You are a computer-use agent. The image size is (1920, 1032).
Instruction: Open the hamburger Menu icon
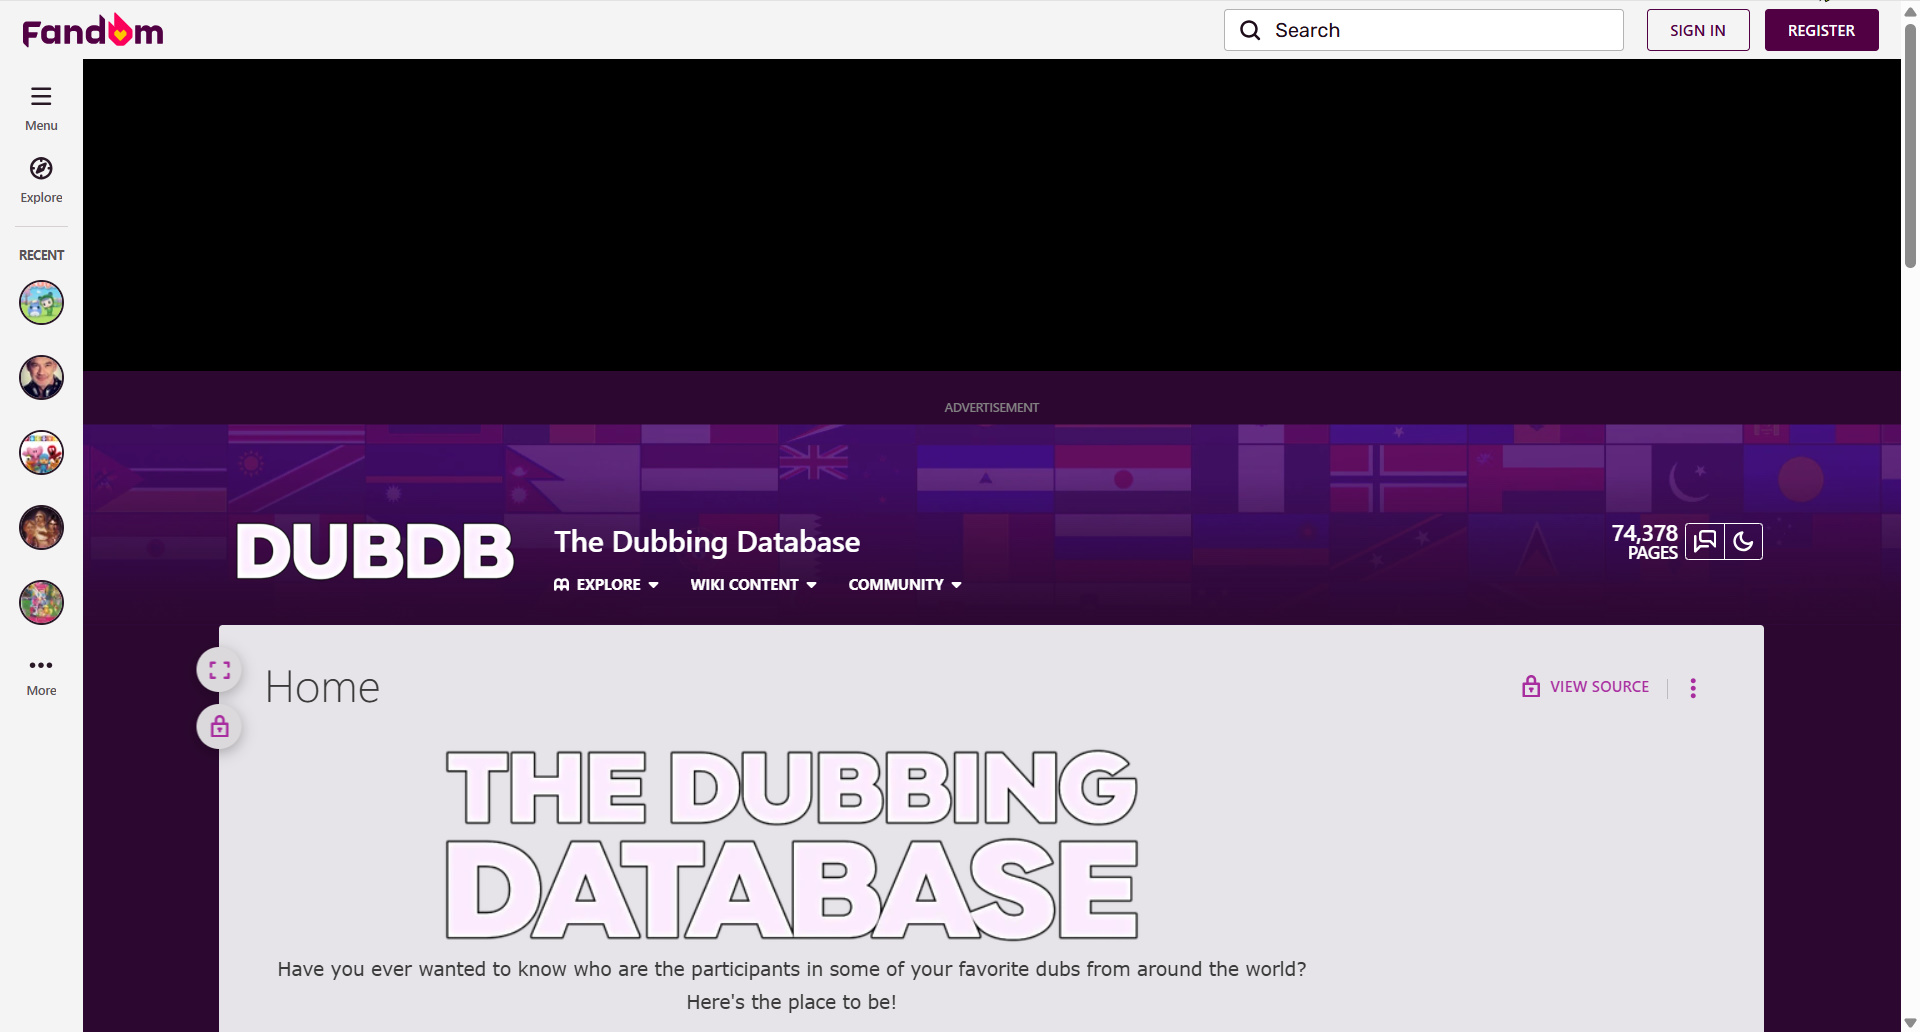coord(41,97)
